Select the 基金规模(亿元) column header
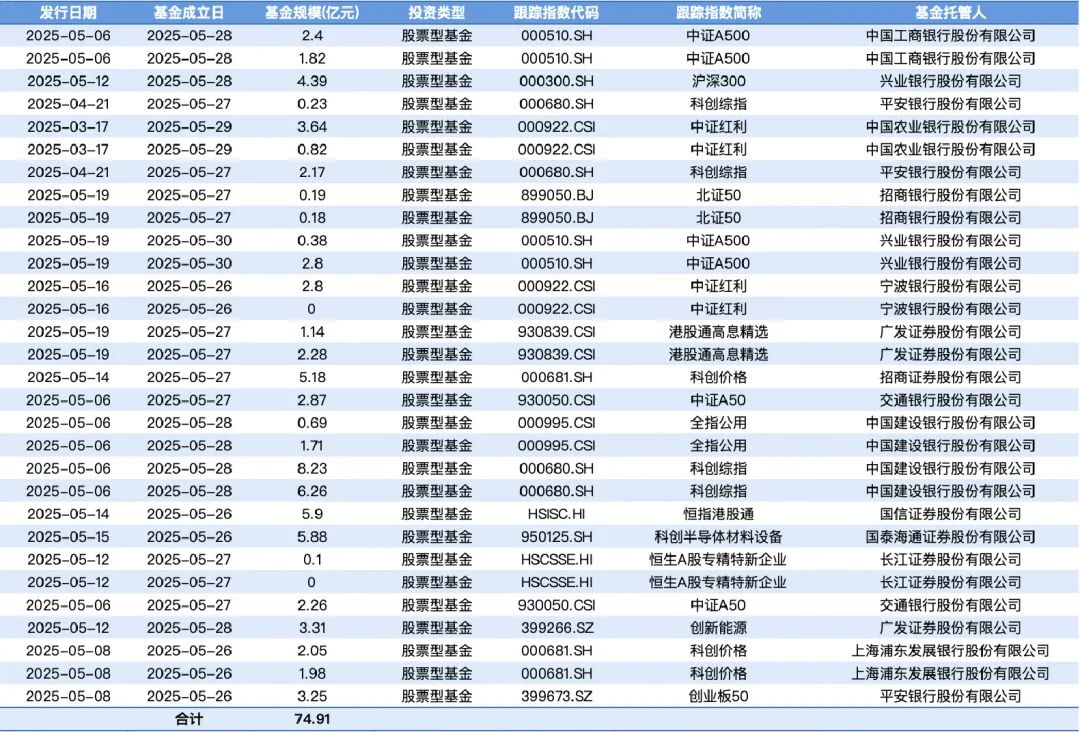 pyautogui.click(x=312, y=12)
